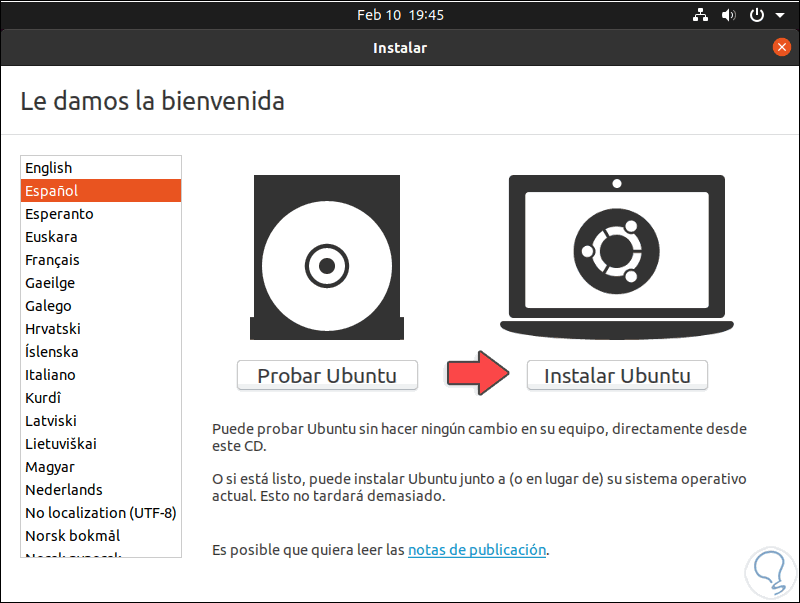Image resolution: width=800 pixels, height=603 pixels.
Task: Select Español in the language list
Action: click(x=101, y=191)
